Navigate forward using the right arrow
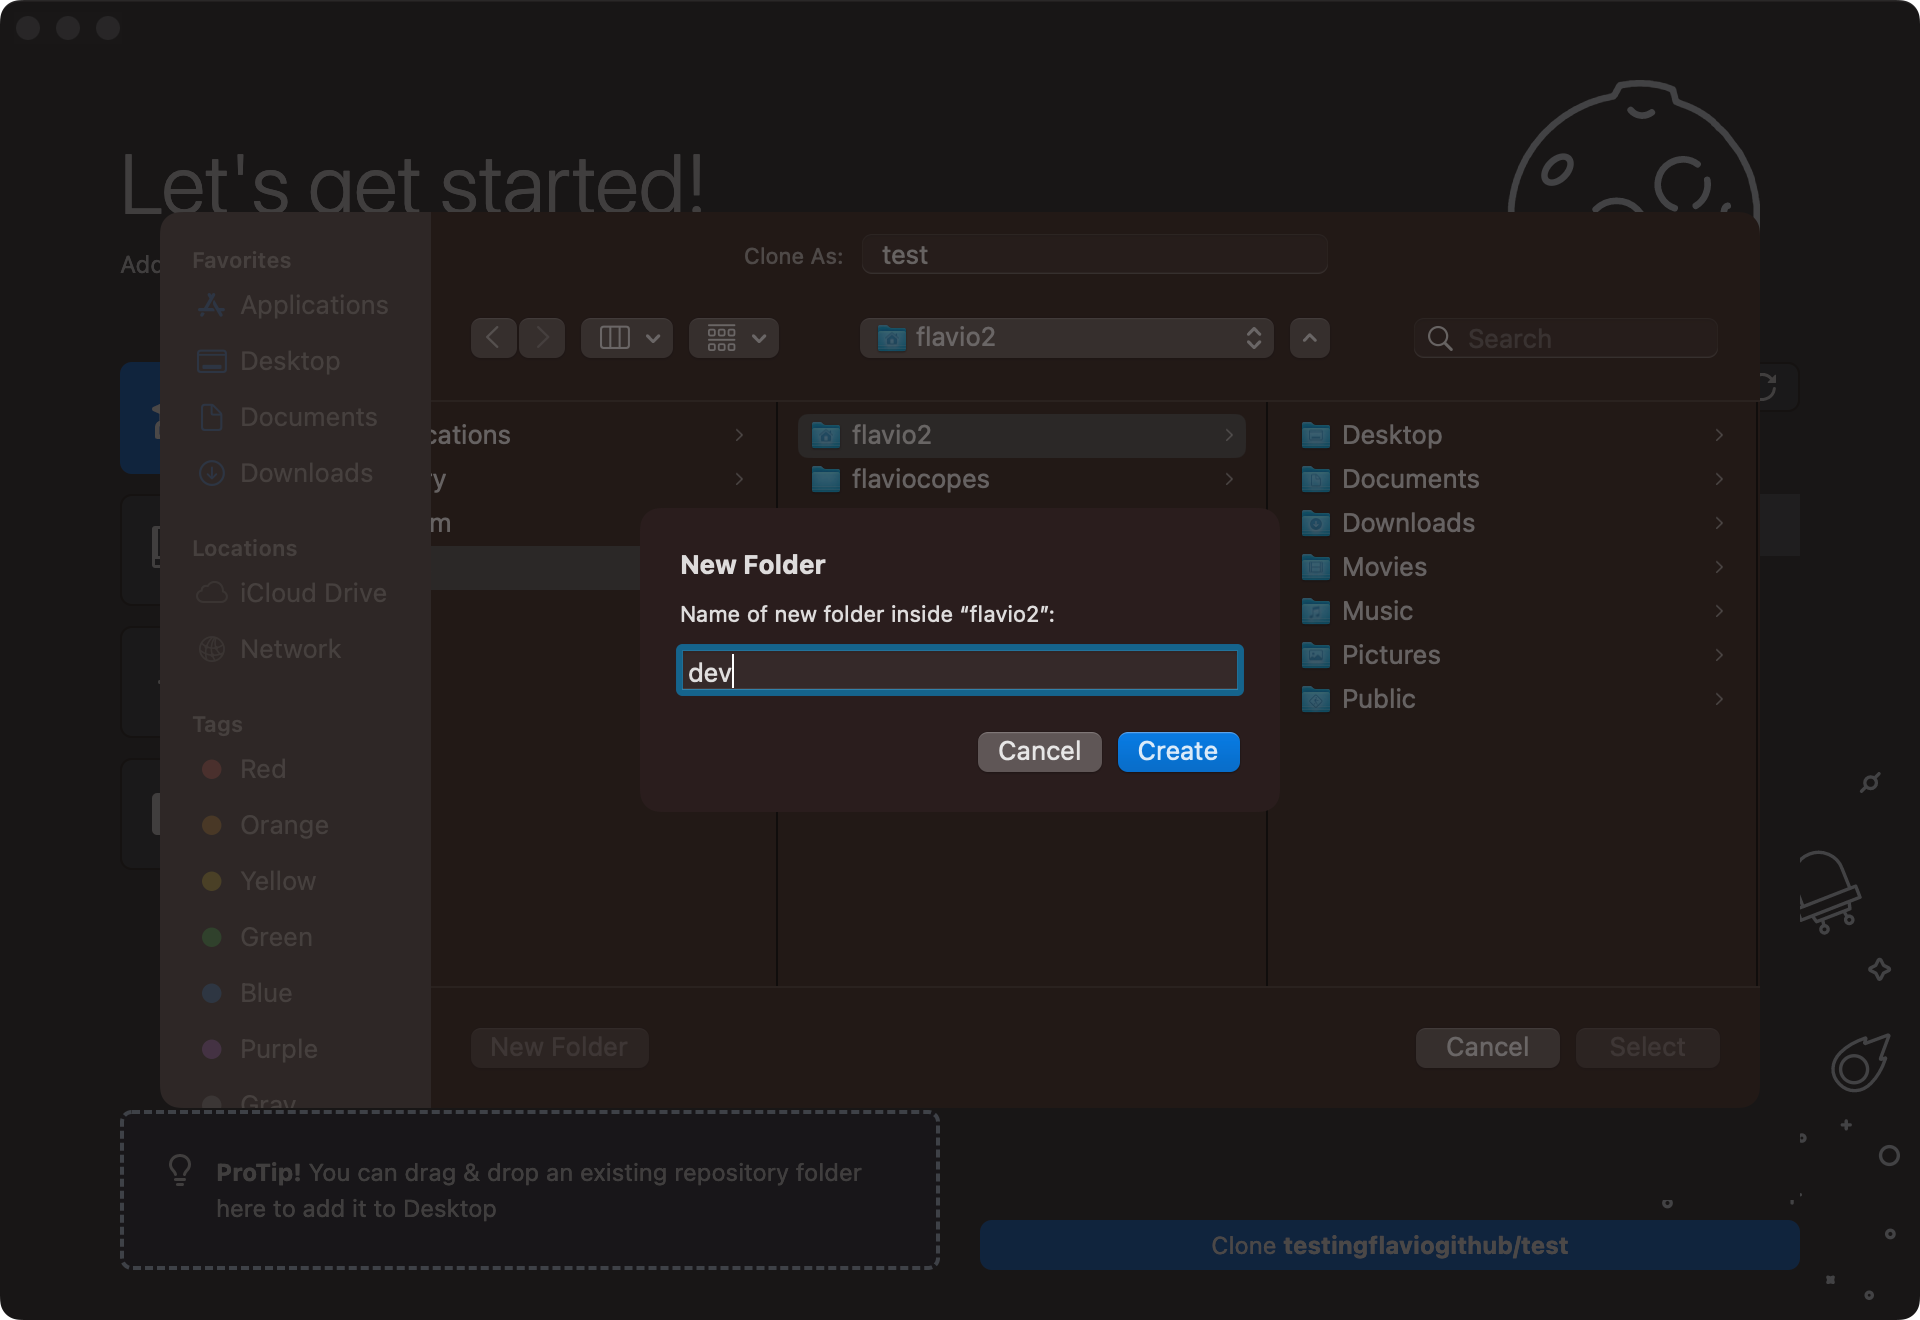This screenshot has height=1320, width=1920. pos(541,337)
